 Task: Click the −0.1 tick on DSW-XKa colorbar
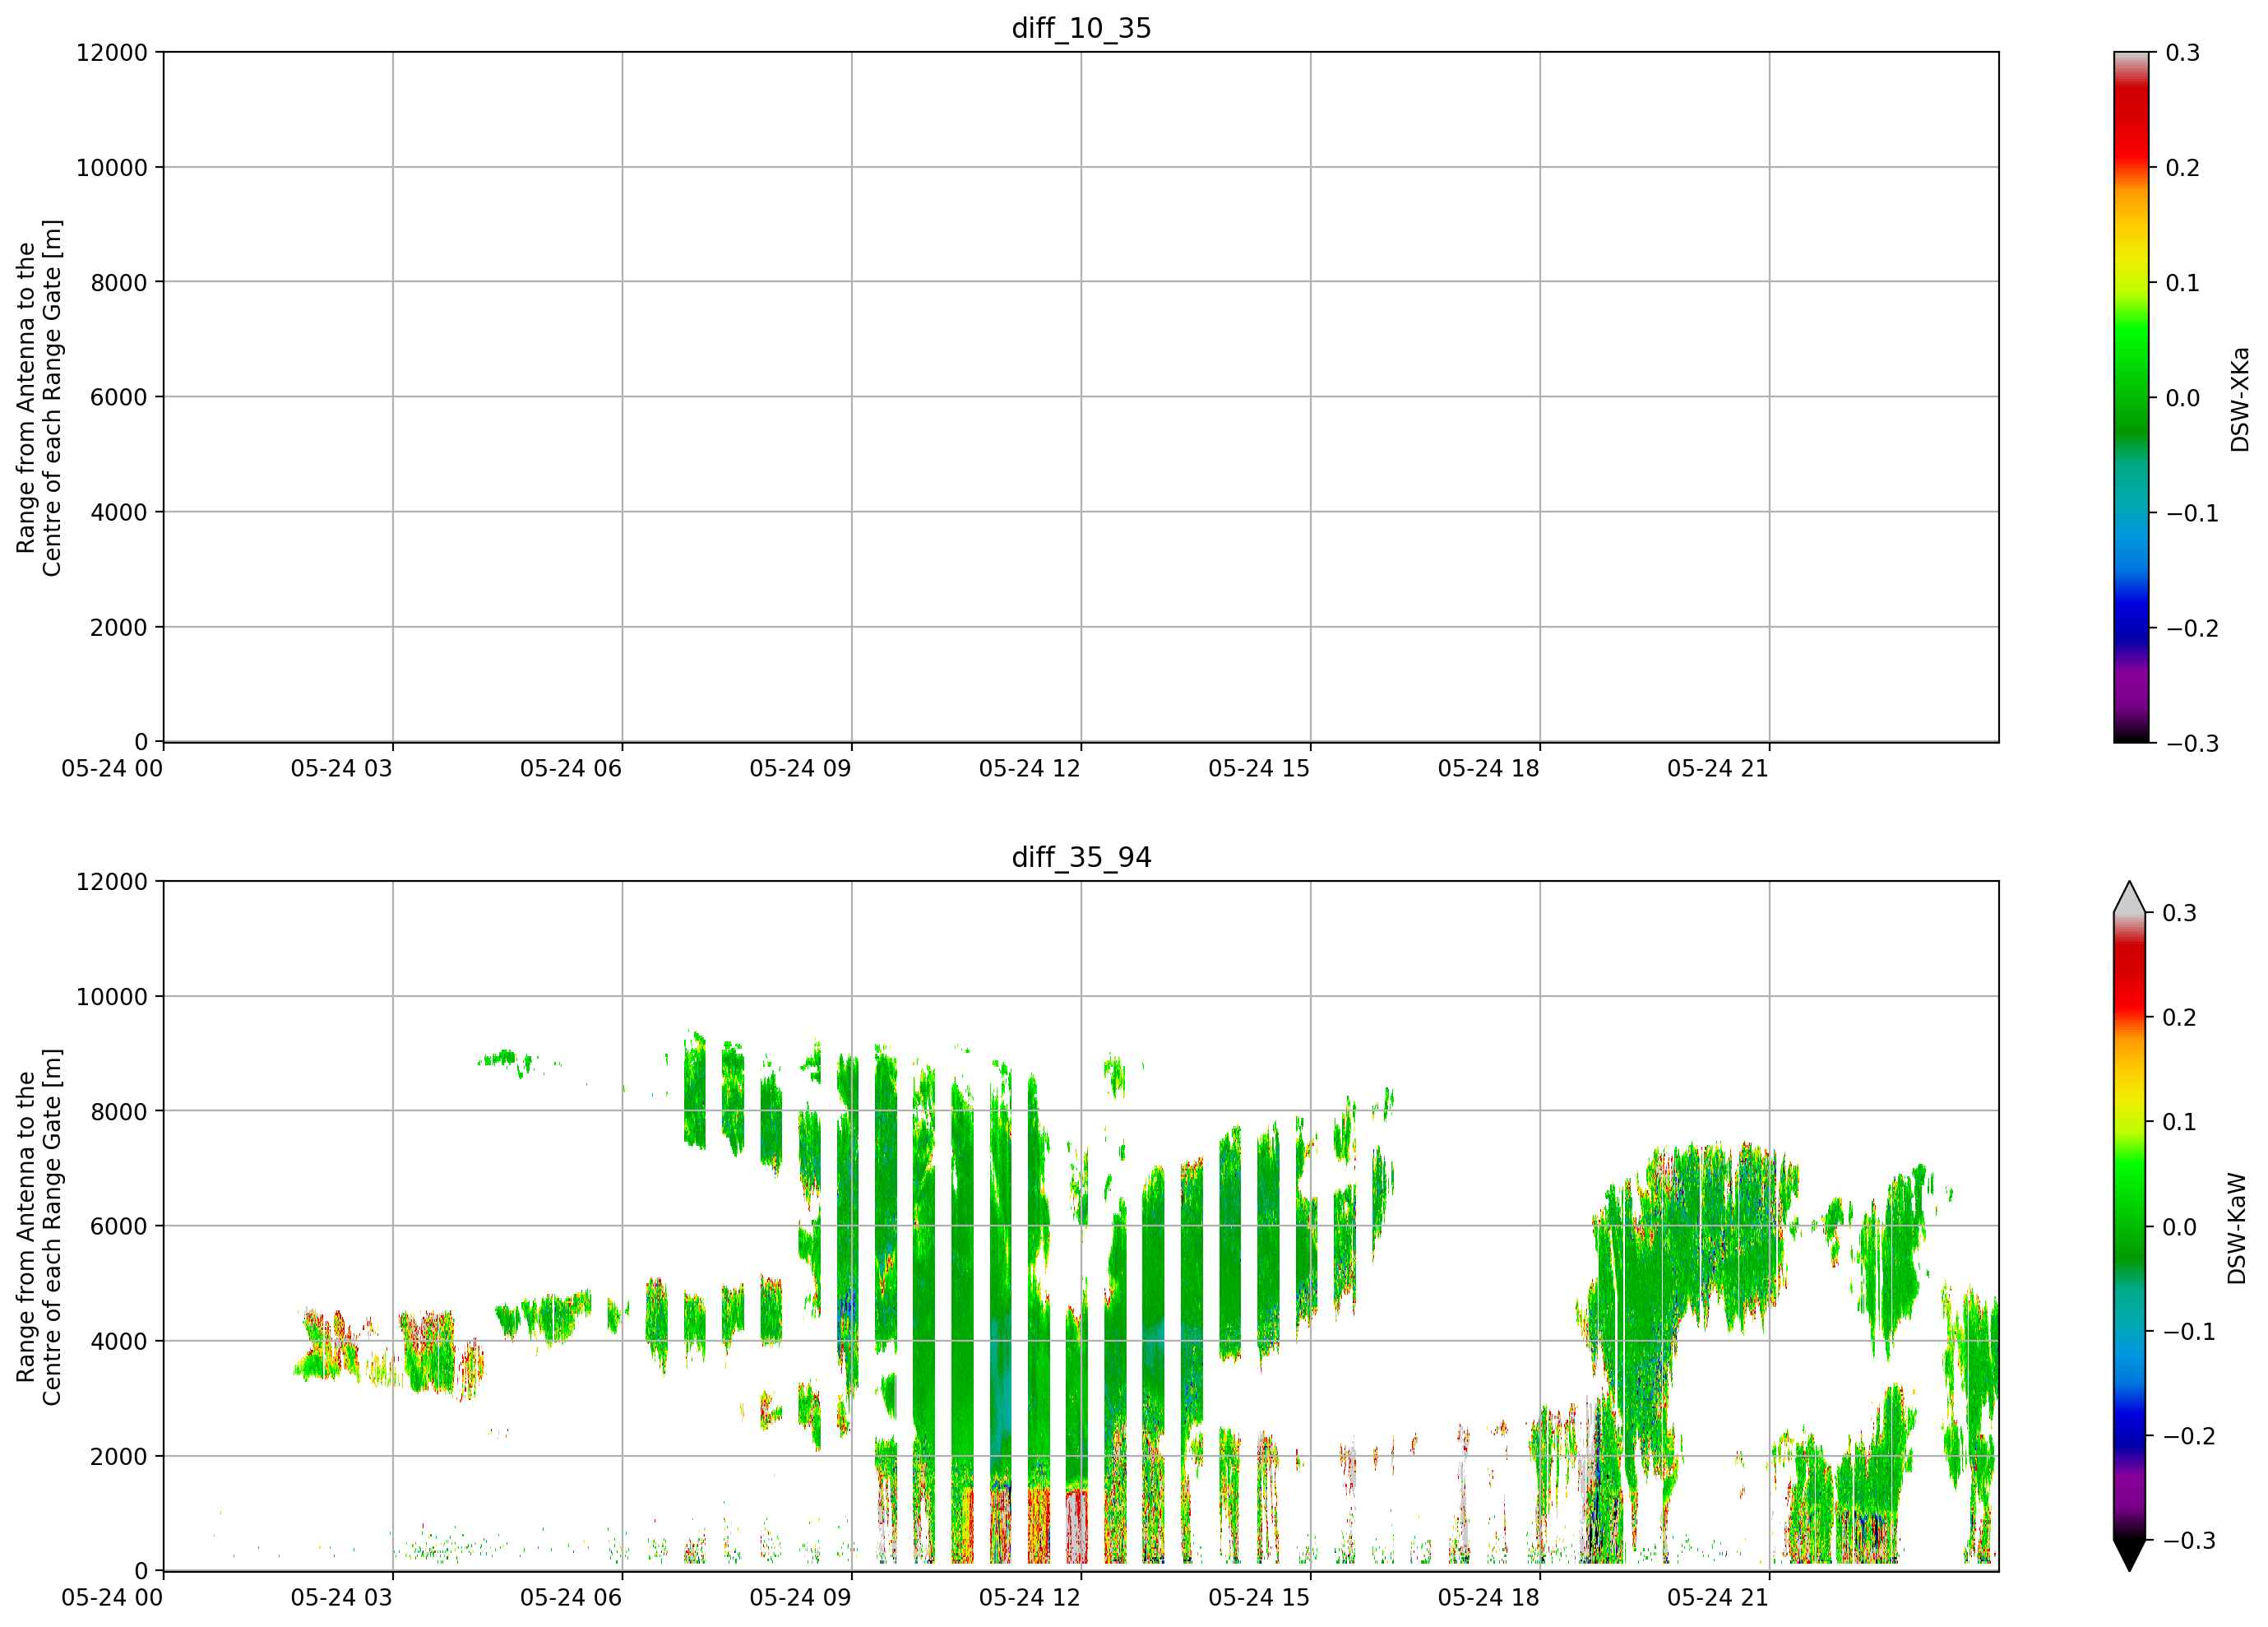tap(2192, 513)
